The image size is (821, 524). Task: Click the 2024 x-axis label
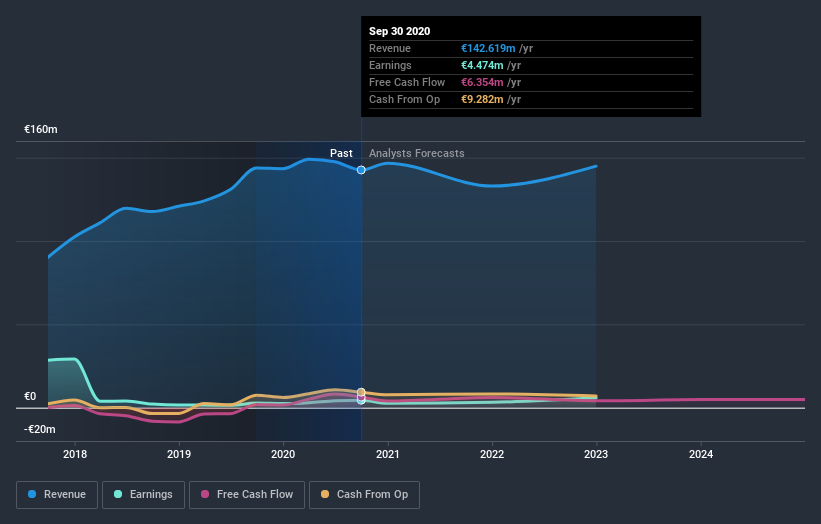pyautogui.click(x=701, y=454)
